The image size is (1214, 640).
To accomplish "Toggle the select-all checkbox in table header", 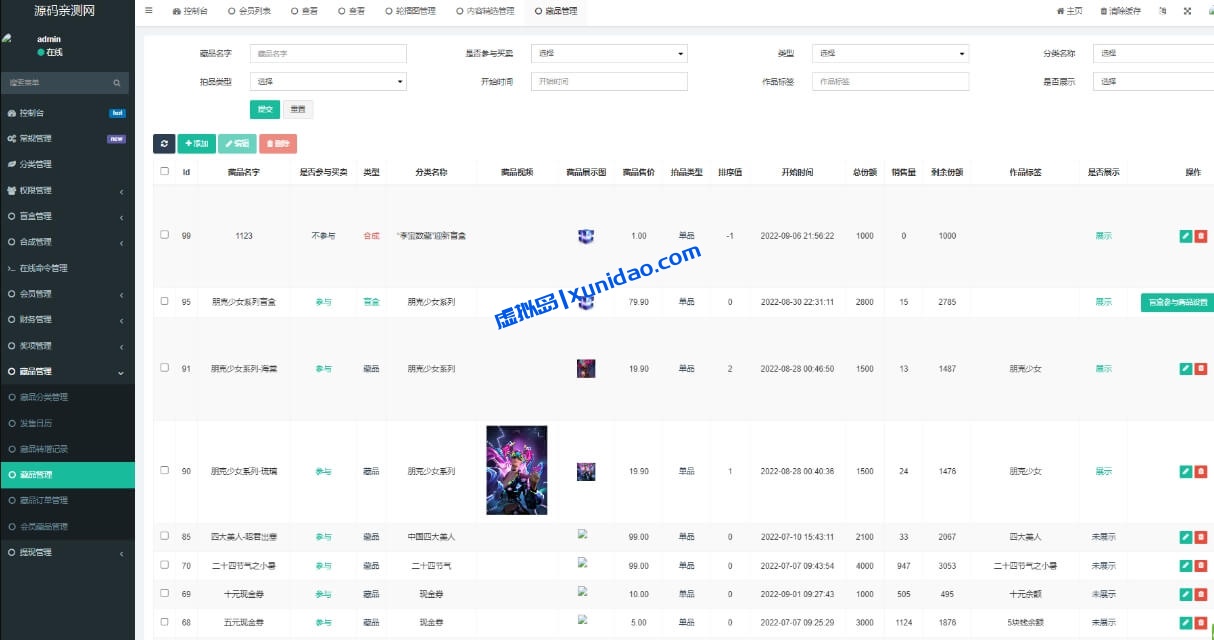I will (x=163, y=171).
